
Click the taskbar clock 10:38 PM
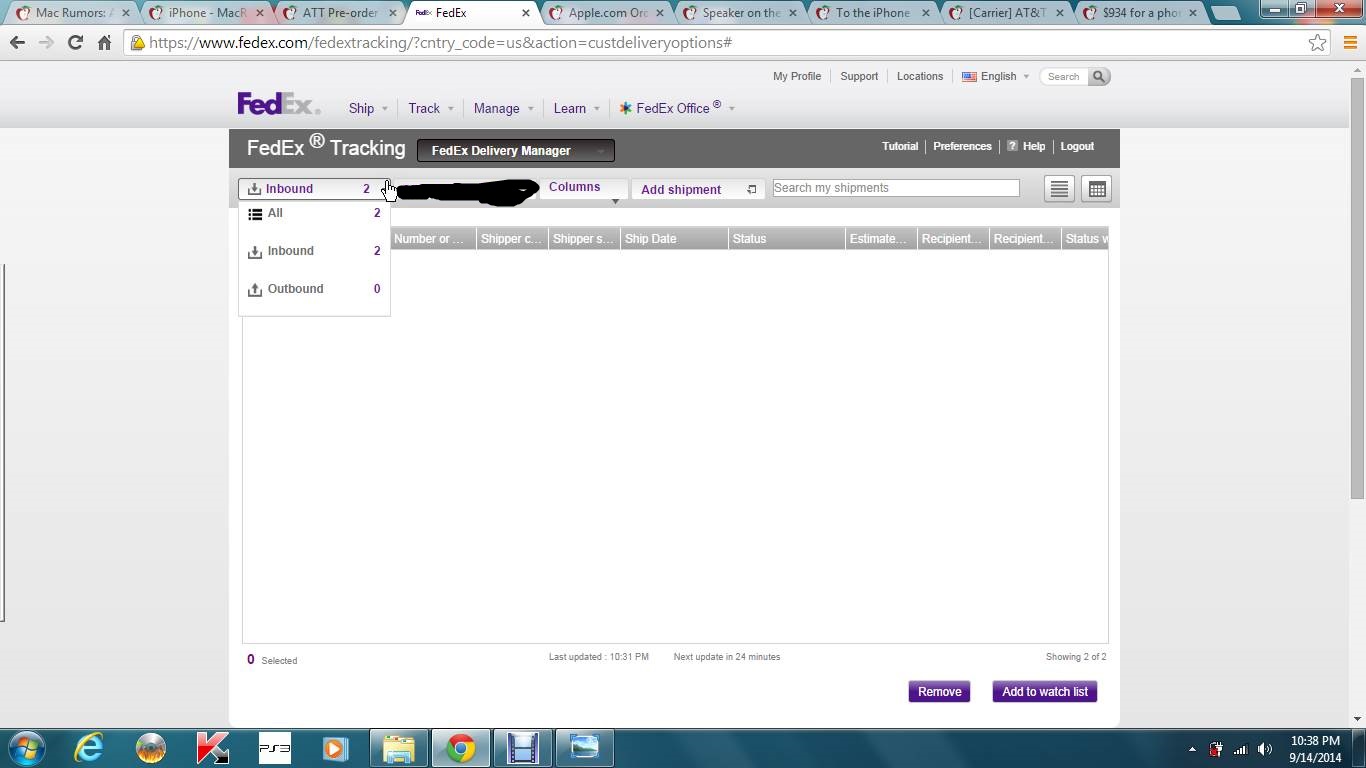pos(1315,741)
